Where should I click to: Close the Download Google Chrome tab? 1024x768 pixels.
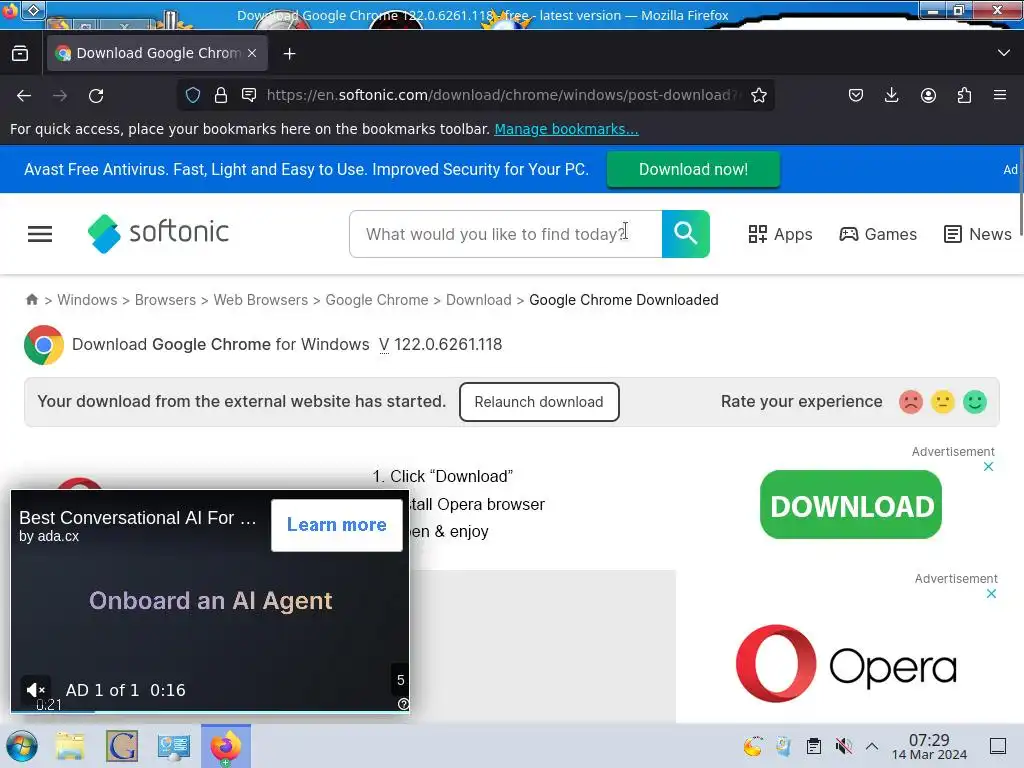click(x=252, y=53)
